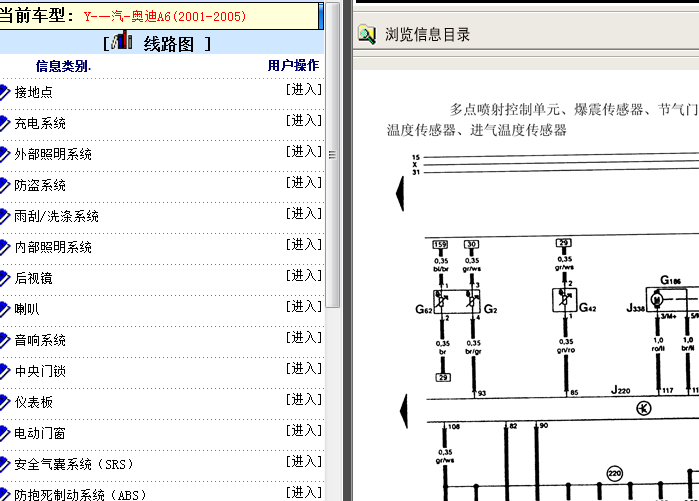Click the folder search icon by 浏览信息目录

point(367,34)
